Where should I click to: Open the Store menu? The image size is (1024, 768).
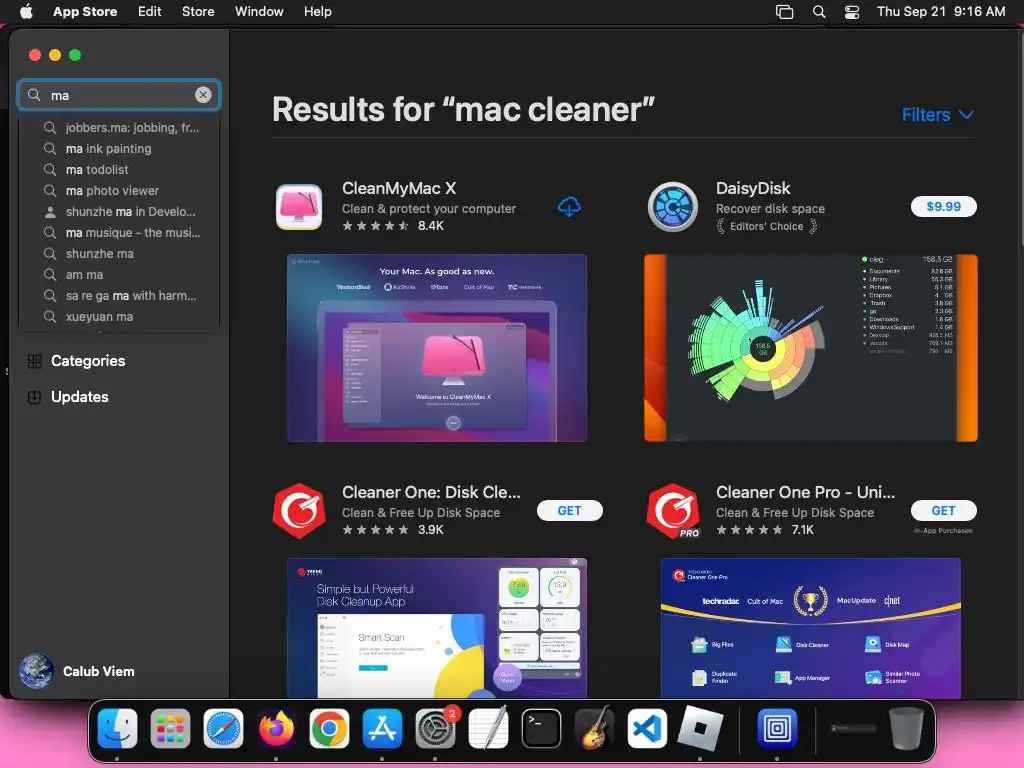pyautogui.click(x=198, y=11)
